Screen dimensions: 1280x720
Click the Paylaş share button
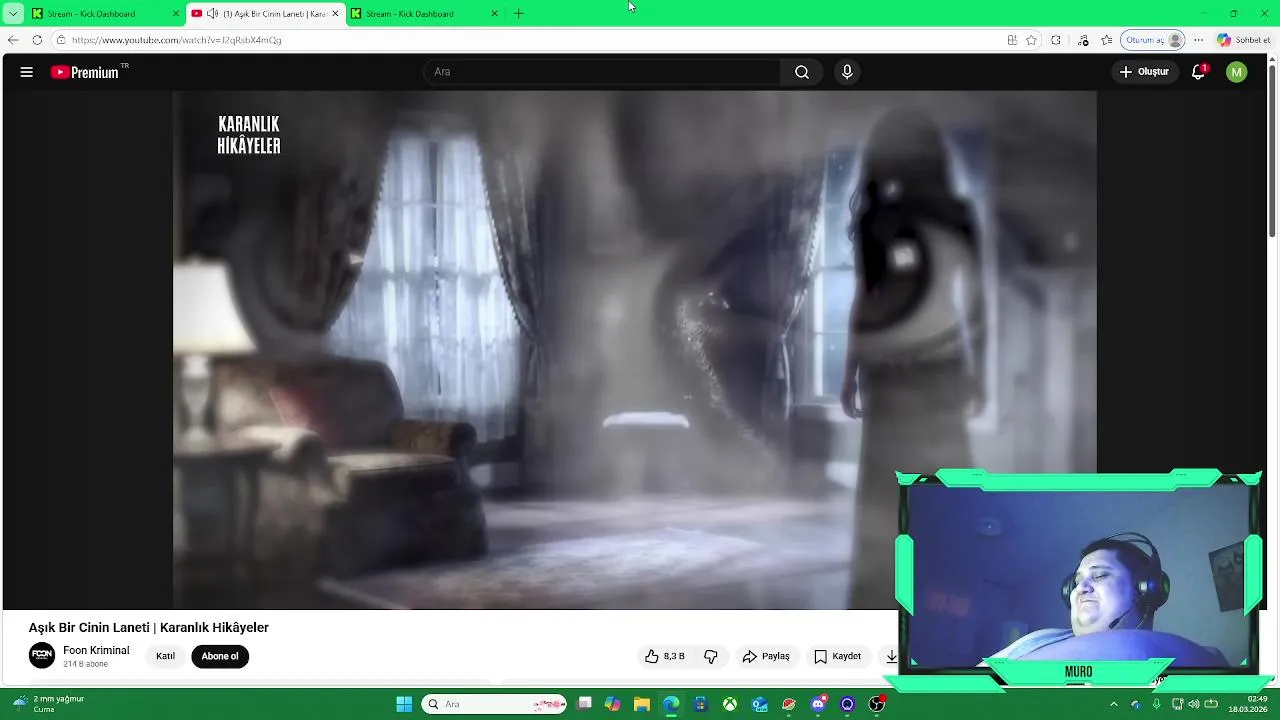click(x=766, y=656)
